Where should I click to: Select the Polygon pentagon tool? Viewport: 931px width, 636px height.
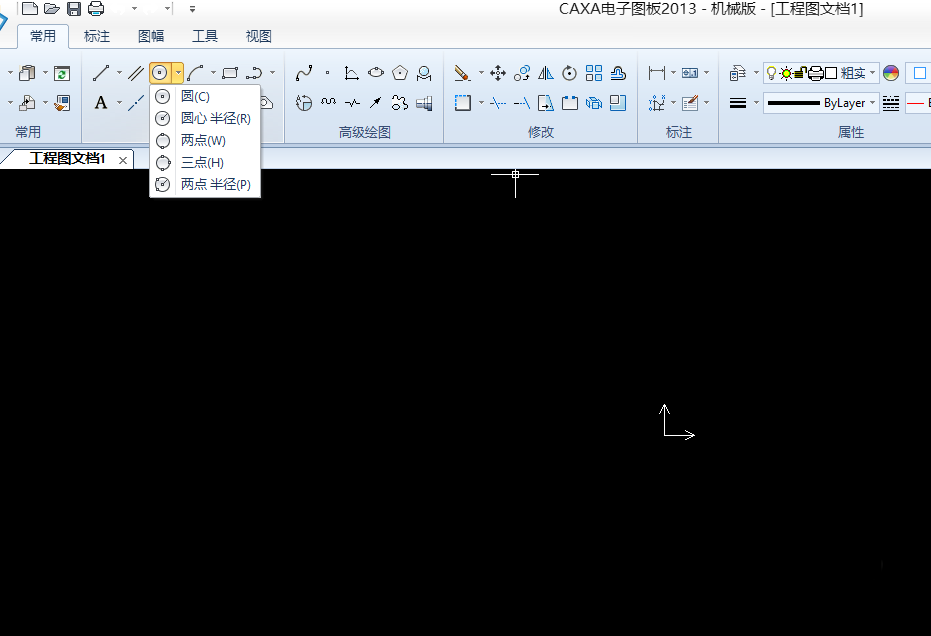pyautogui.click(x=400, y=73)
